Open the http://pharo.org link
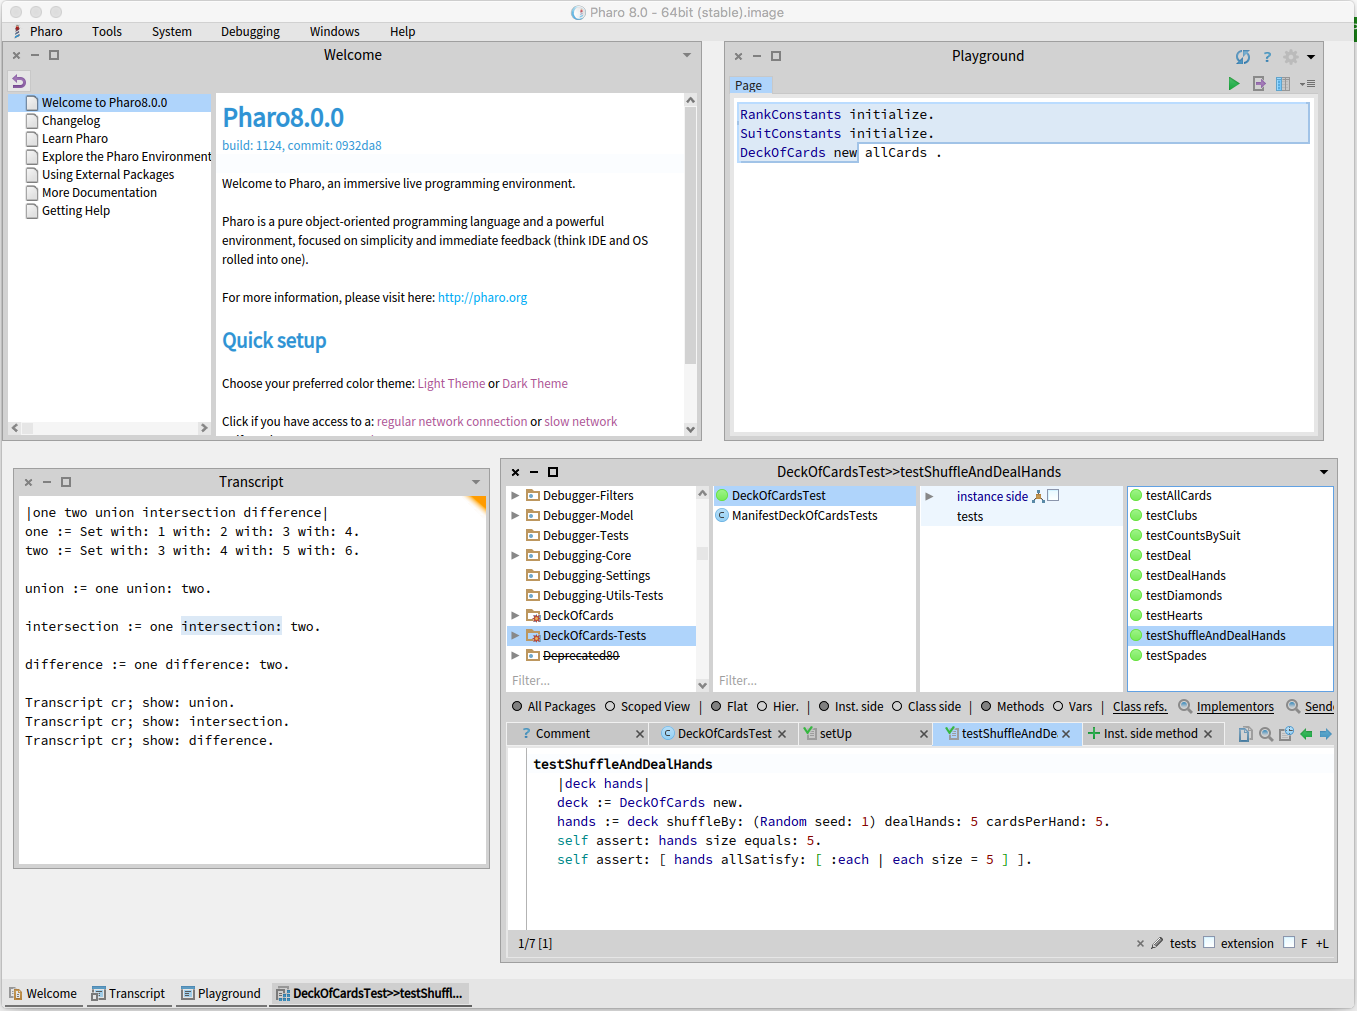 [x=482, y=298]
